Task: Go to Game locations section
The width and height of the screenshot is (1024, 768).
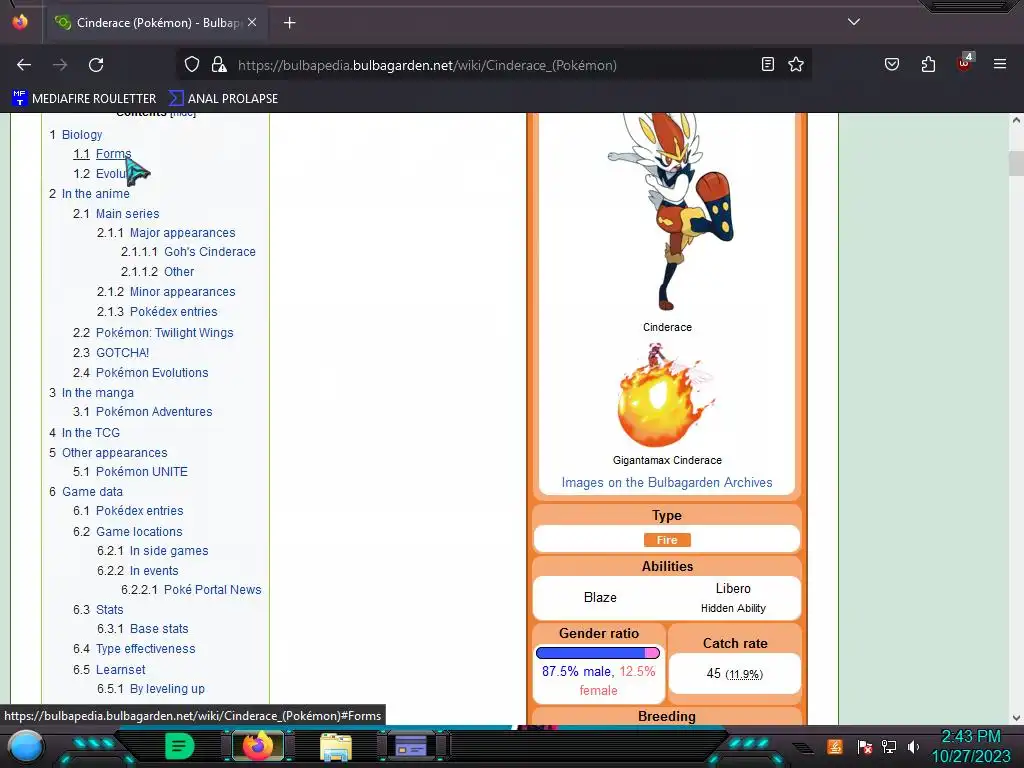Action: (138, 532)
